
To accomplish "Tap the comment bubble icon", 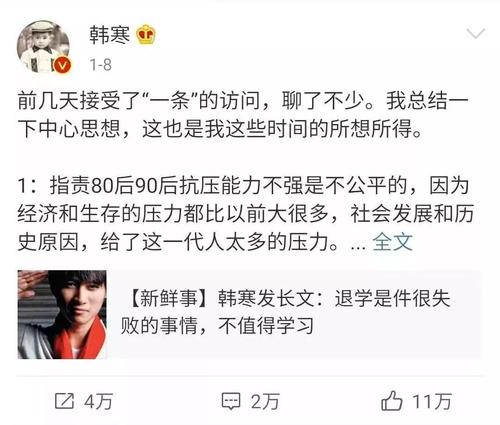I will click(231, 401).
